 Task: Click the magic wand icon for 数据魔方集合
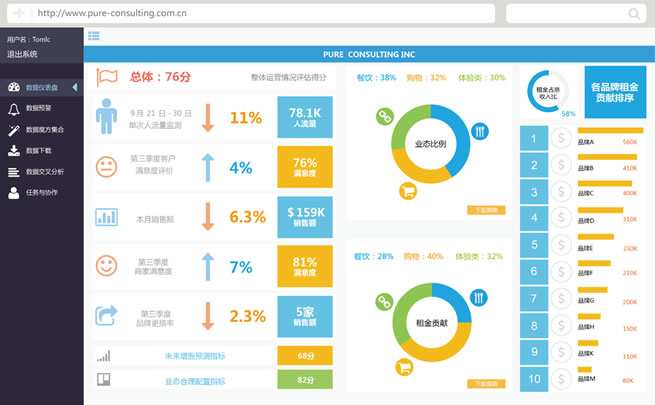click(13, 129)
